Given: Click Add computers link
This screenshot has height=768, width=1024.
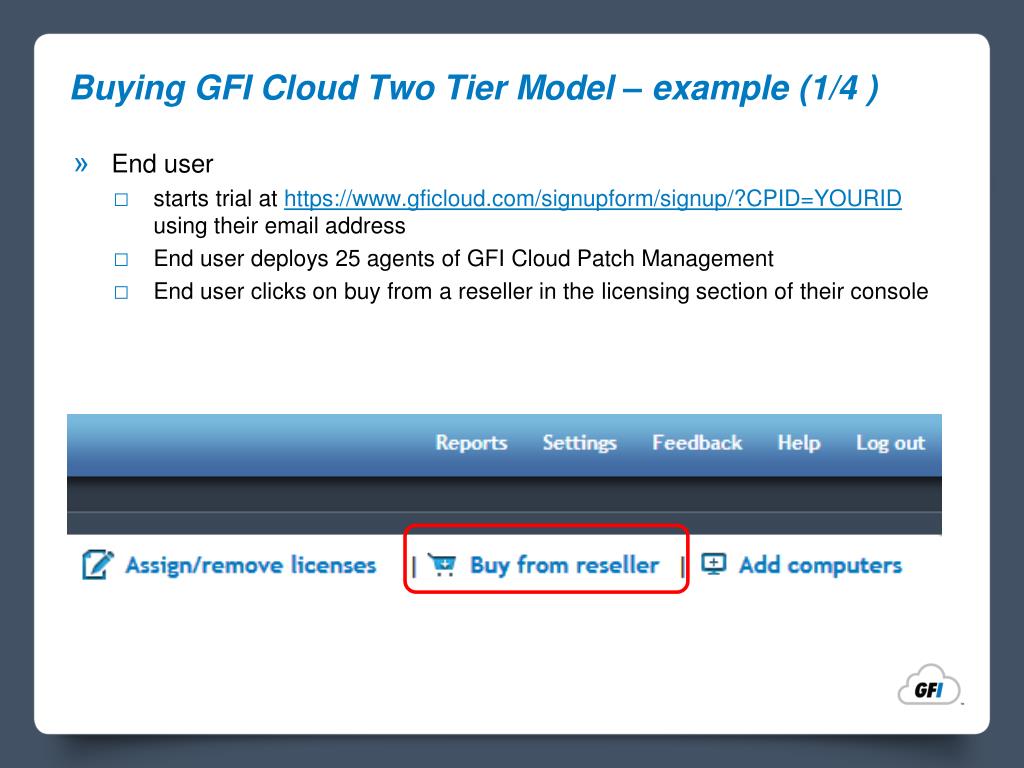Looking at the screenshot, I should tap(820, 565).
